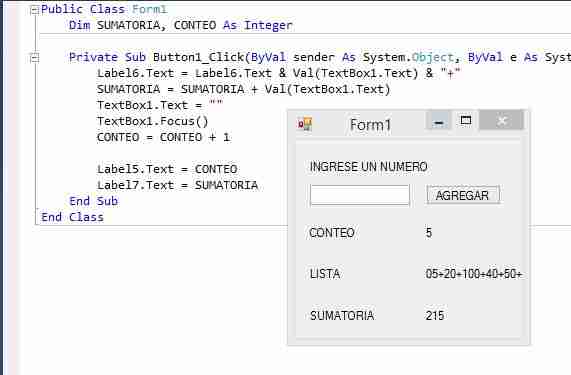This screenshot has height=375, width=571.
Task: Click the Form1 title bar text
Action: click(370, 125)
